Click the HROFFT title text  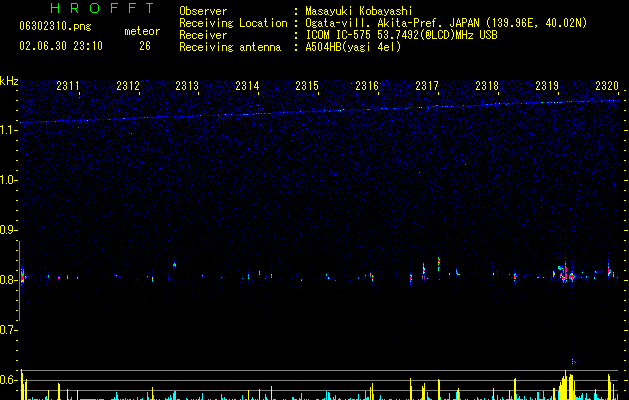102,8
